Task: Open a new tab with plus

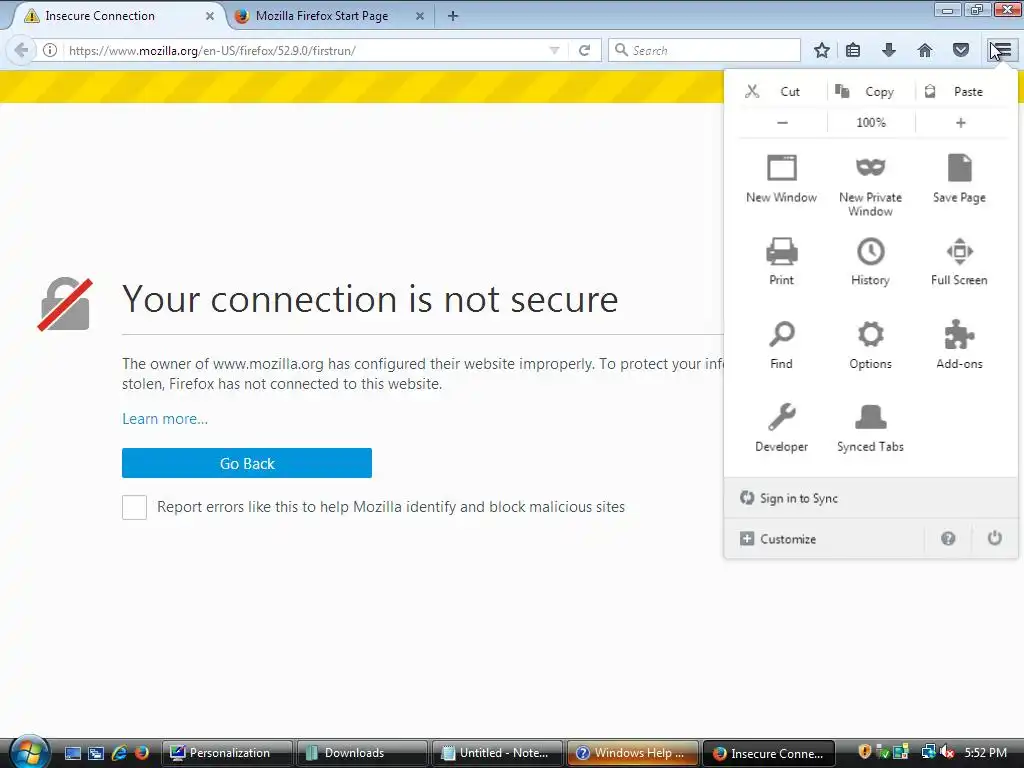Action: click(x=453, y=16)
